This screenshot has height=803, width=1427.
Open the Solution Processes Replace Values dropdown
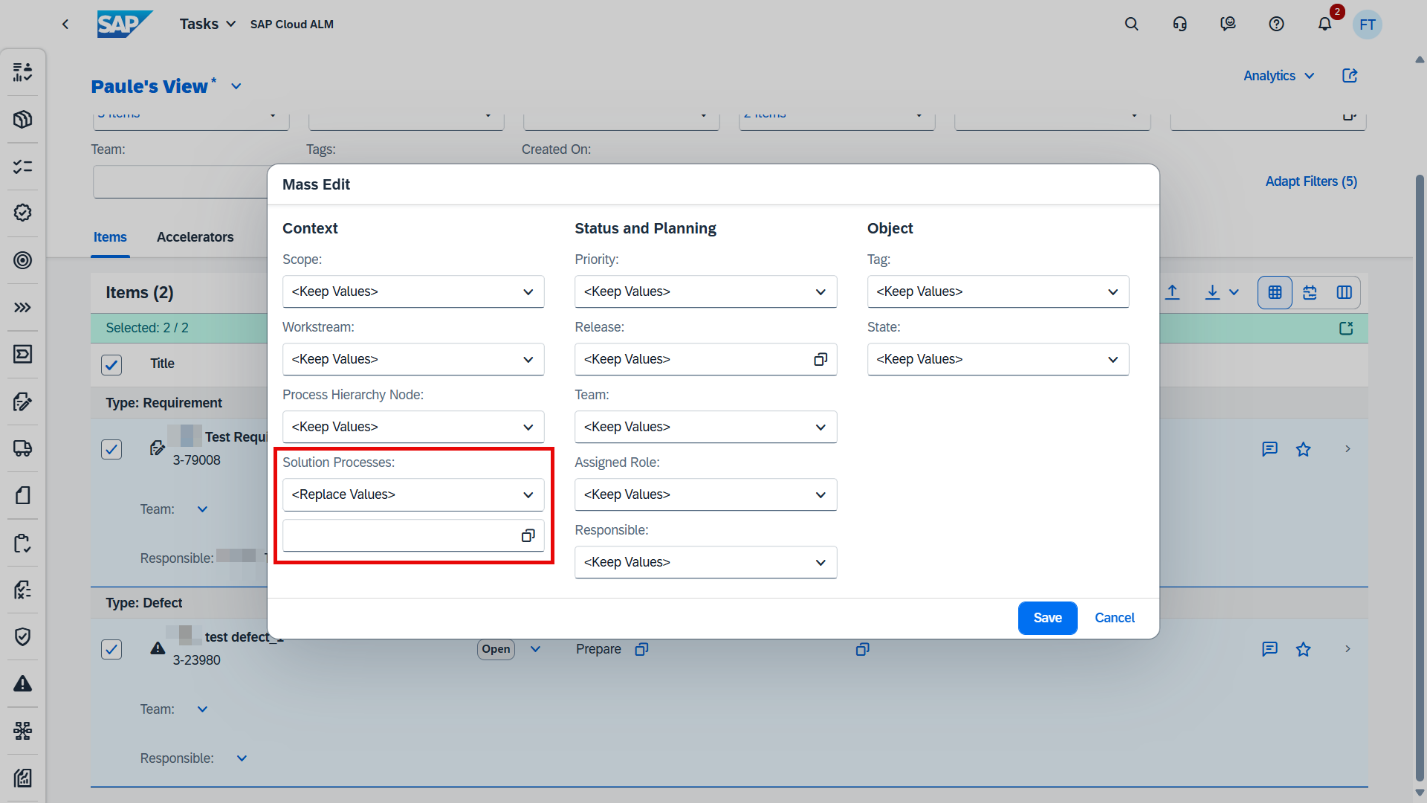click(x=413, y=494)
